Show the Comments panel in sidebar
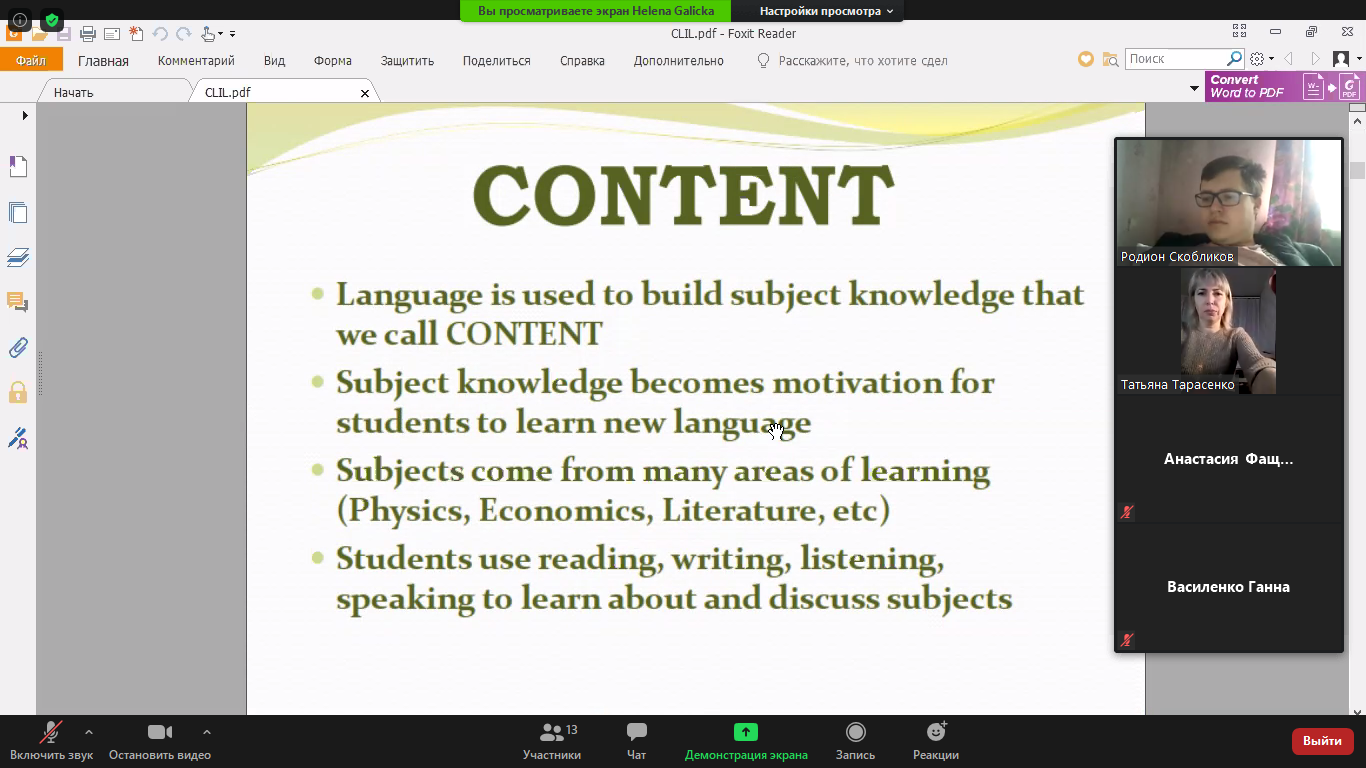The height and width of the screenshot is (768, 1366). [x=18, y=302]
